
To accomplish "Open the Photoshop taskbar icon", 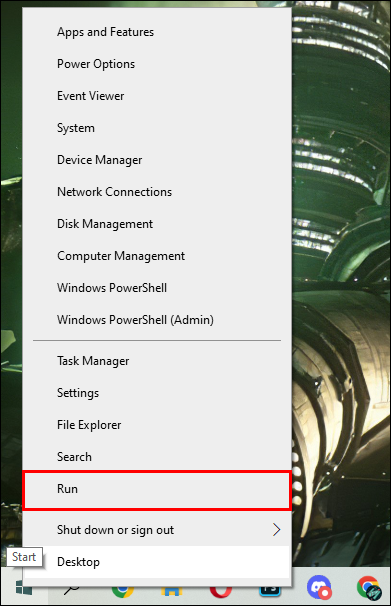I will pyautogui.click(x=269, y=589).
